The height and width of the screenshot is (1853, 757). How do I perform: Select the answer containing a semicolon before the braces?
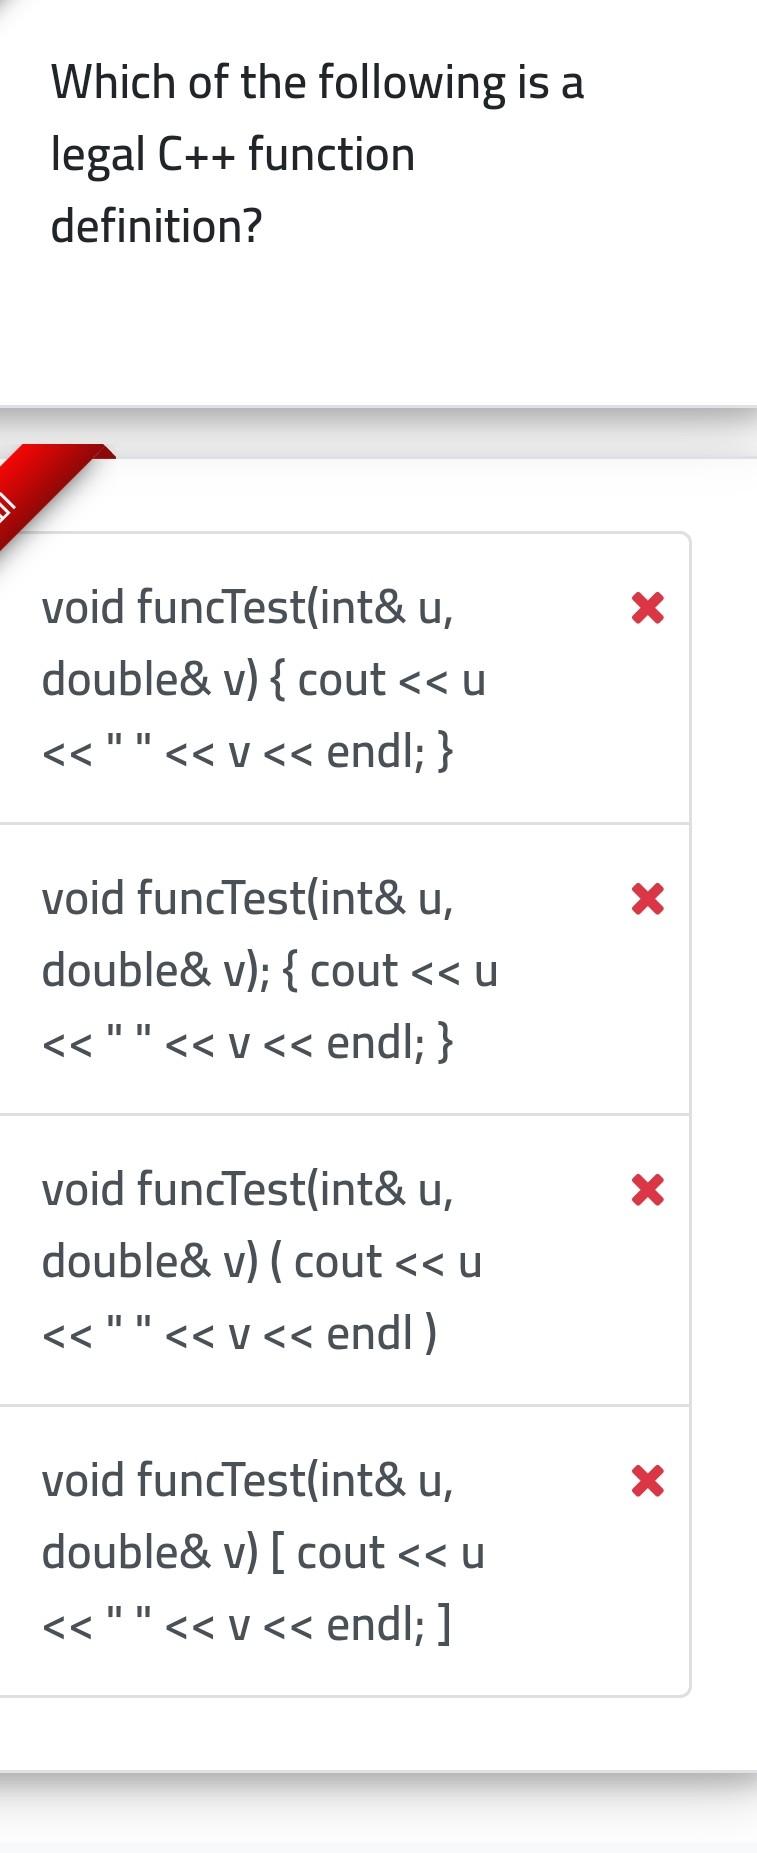click(300, 970)
